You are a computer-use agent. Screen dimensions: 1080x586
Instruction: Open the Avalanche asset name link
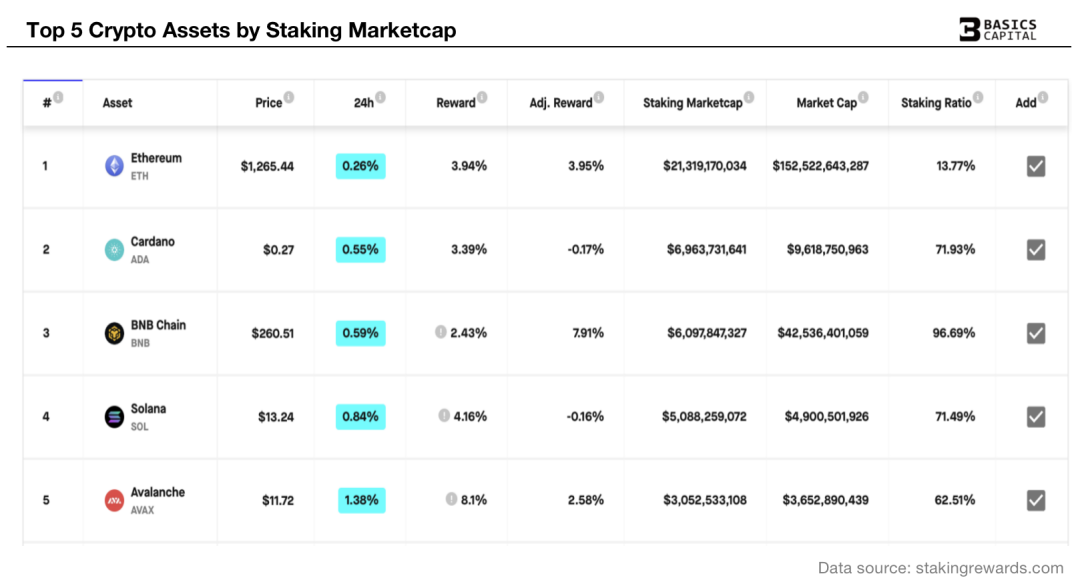[158, 492]
